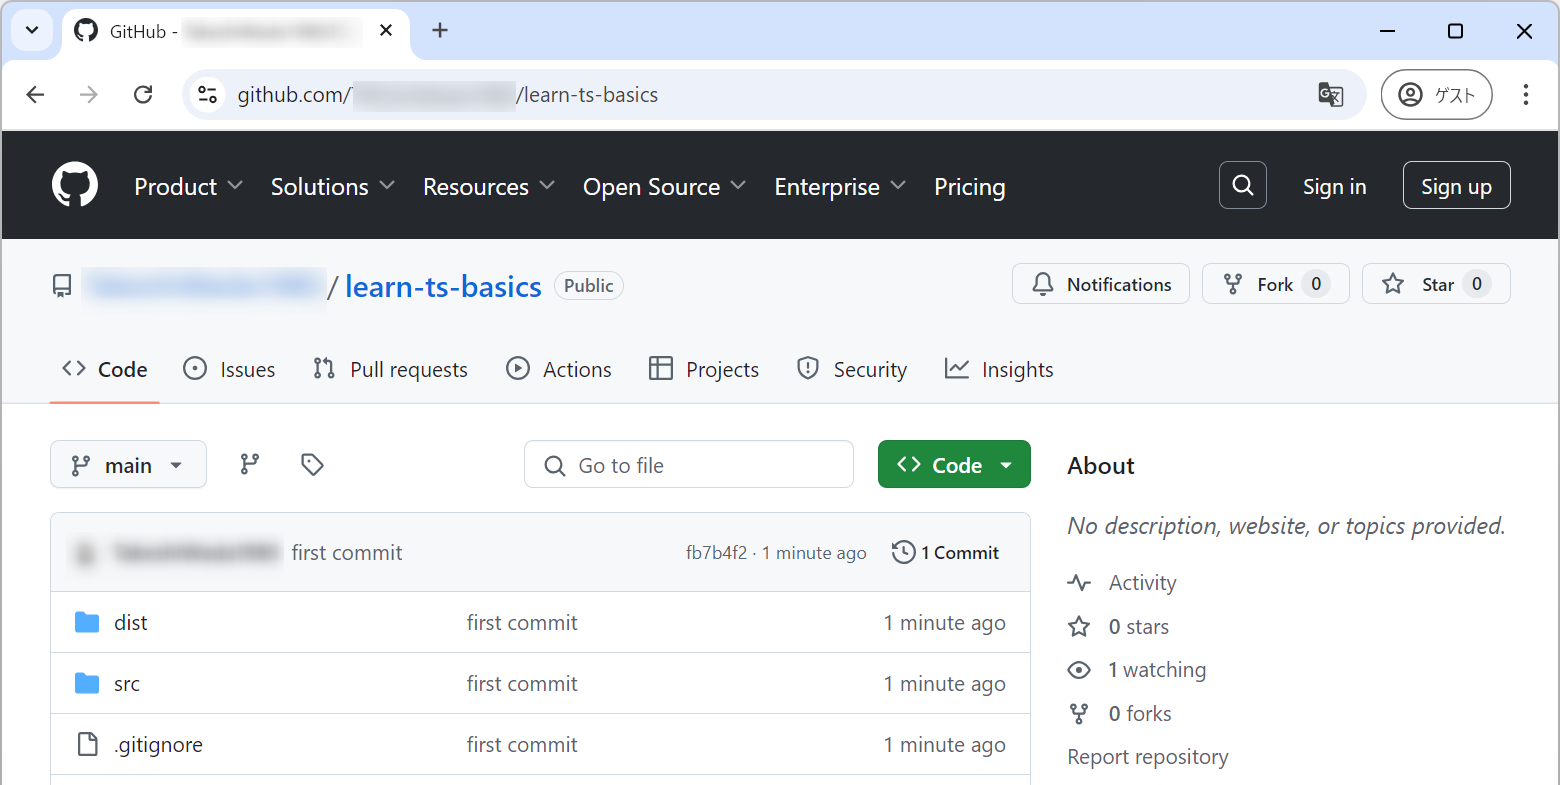Screen dimensions: 1560x785
Task: Open the src folder
Action: [127, 684]
